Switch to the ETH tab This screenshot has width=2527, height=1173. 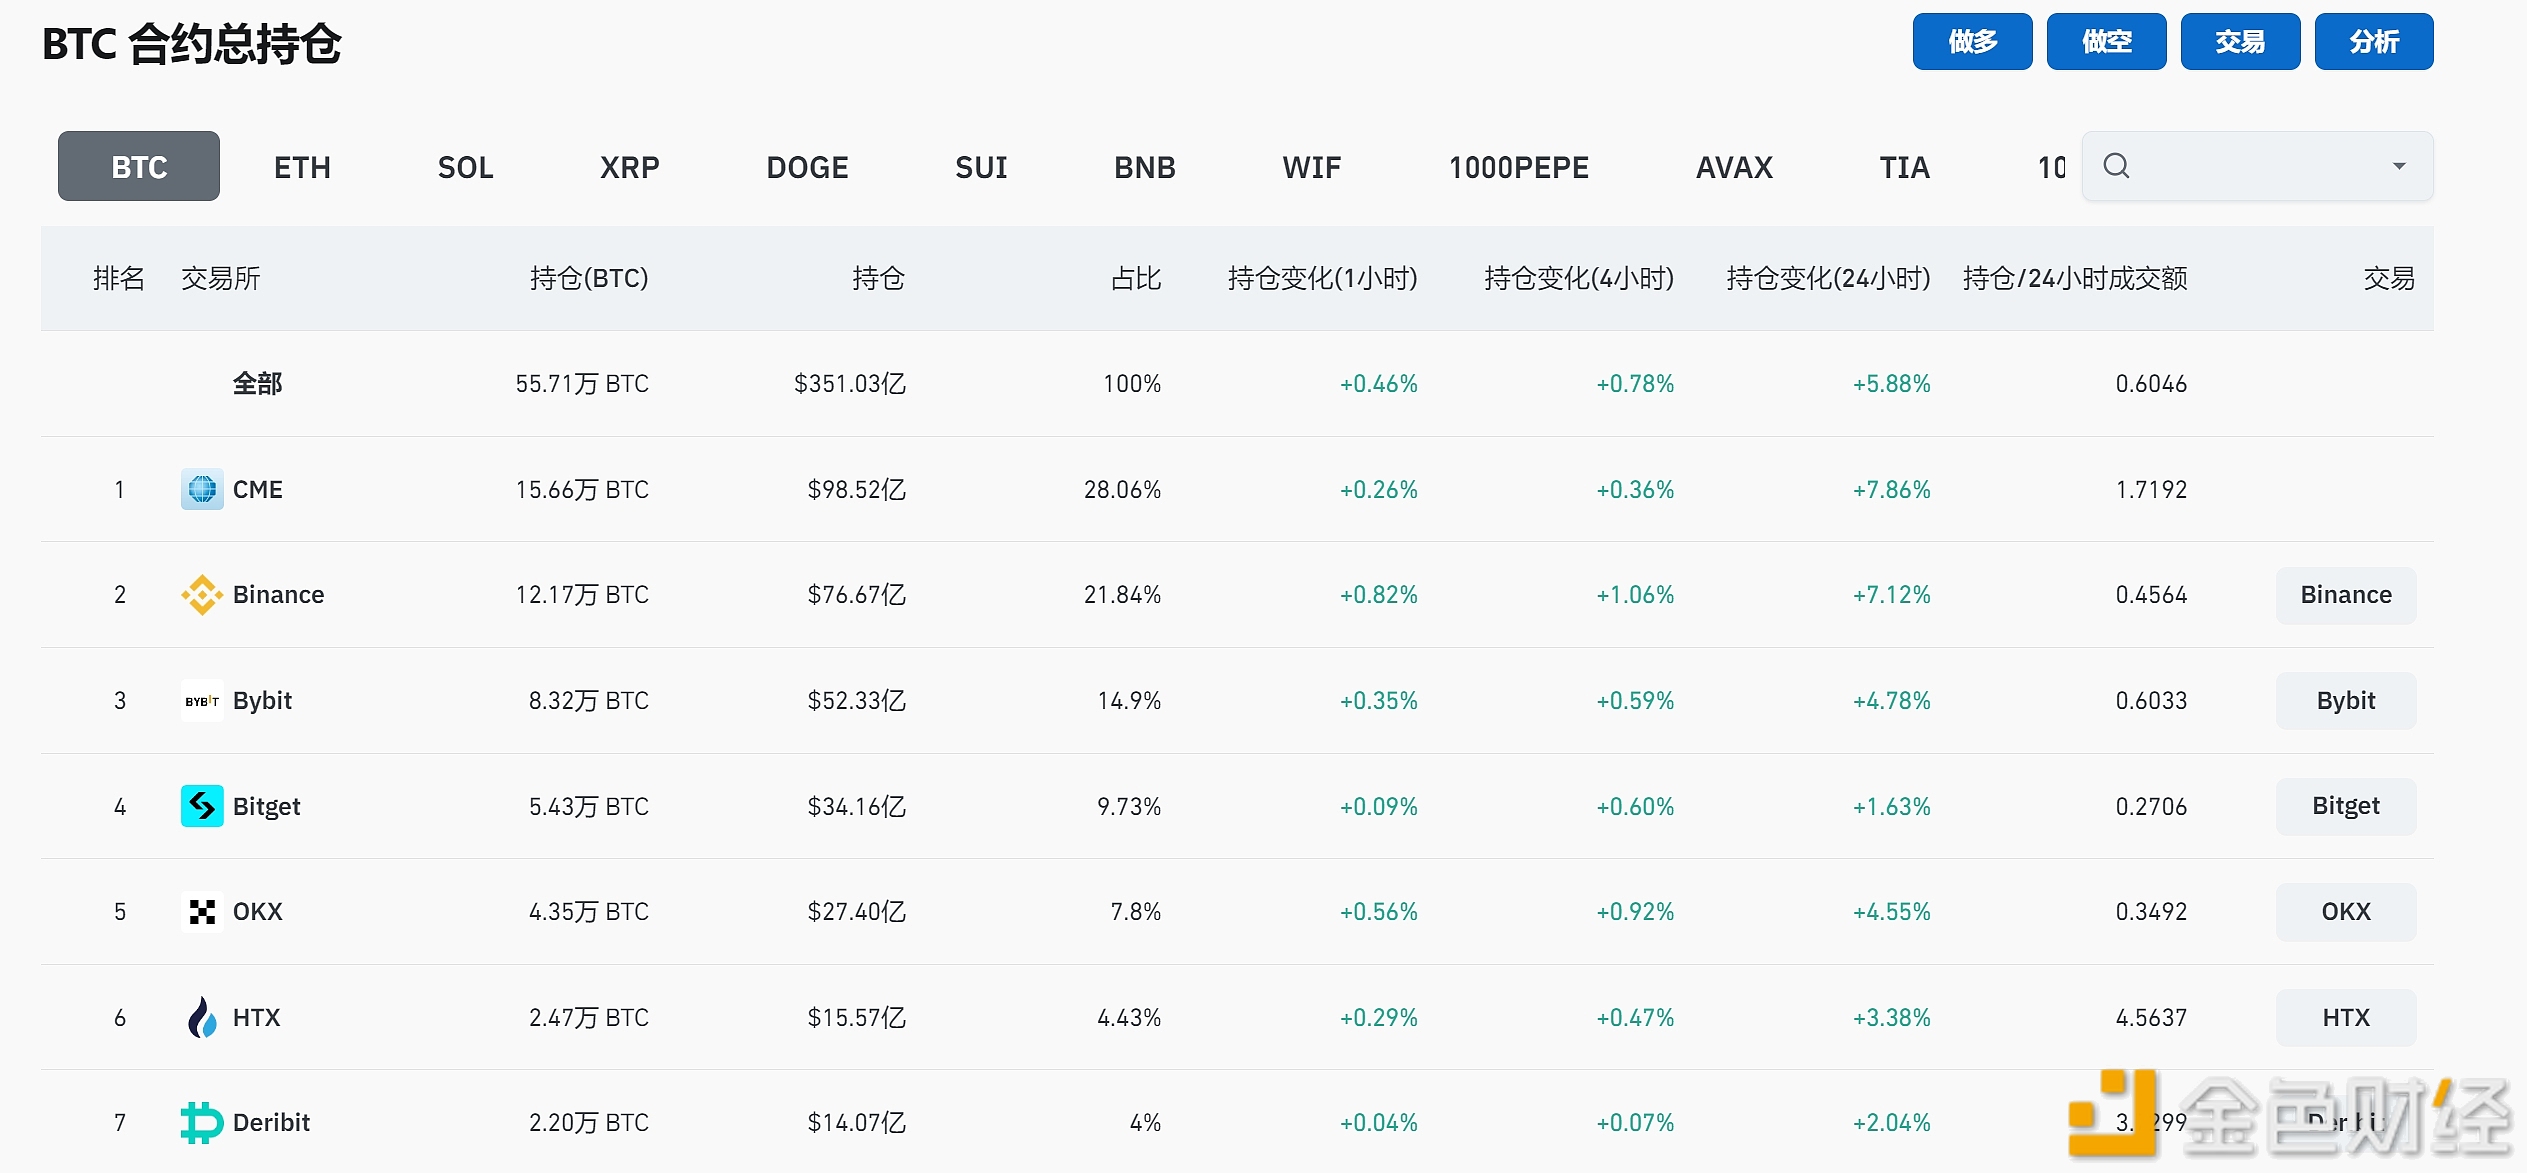point(302,167)
